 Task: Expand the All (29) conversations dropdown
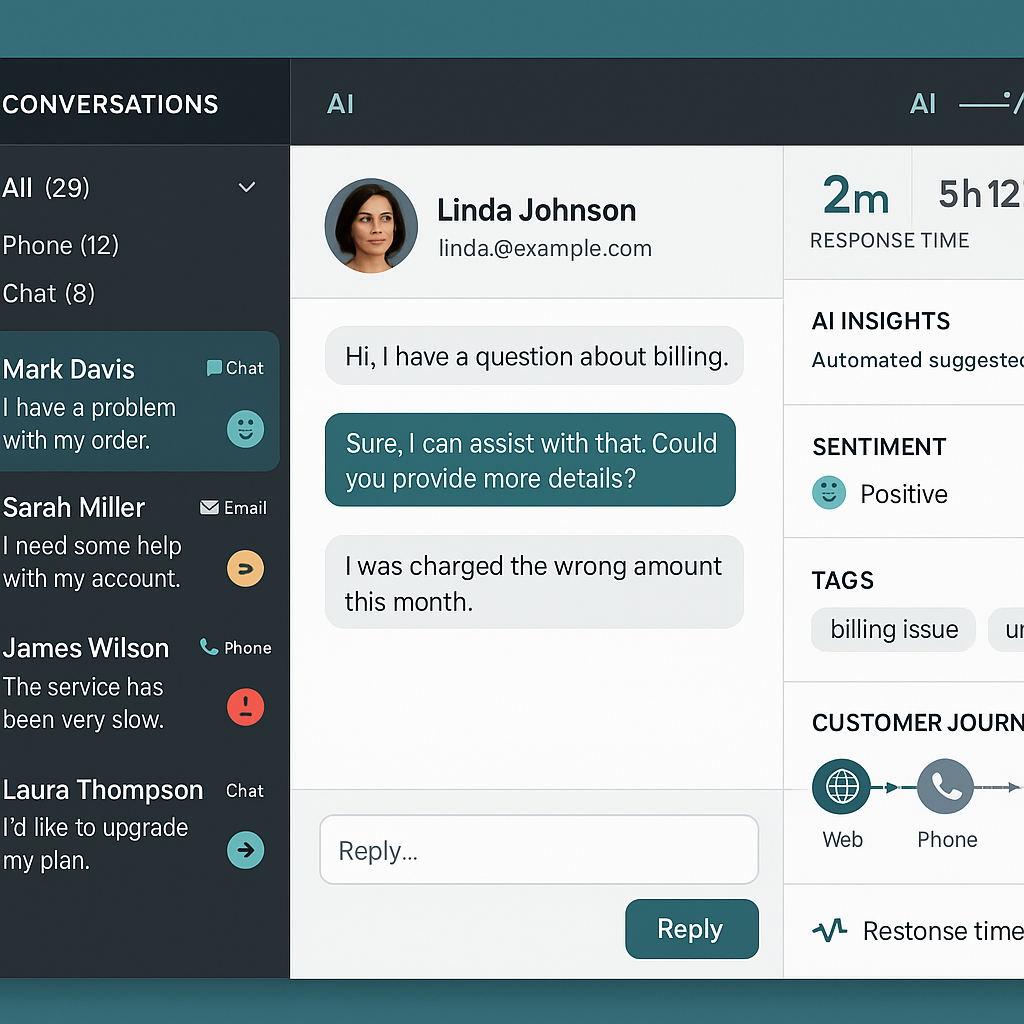[246, 187]
